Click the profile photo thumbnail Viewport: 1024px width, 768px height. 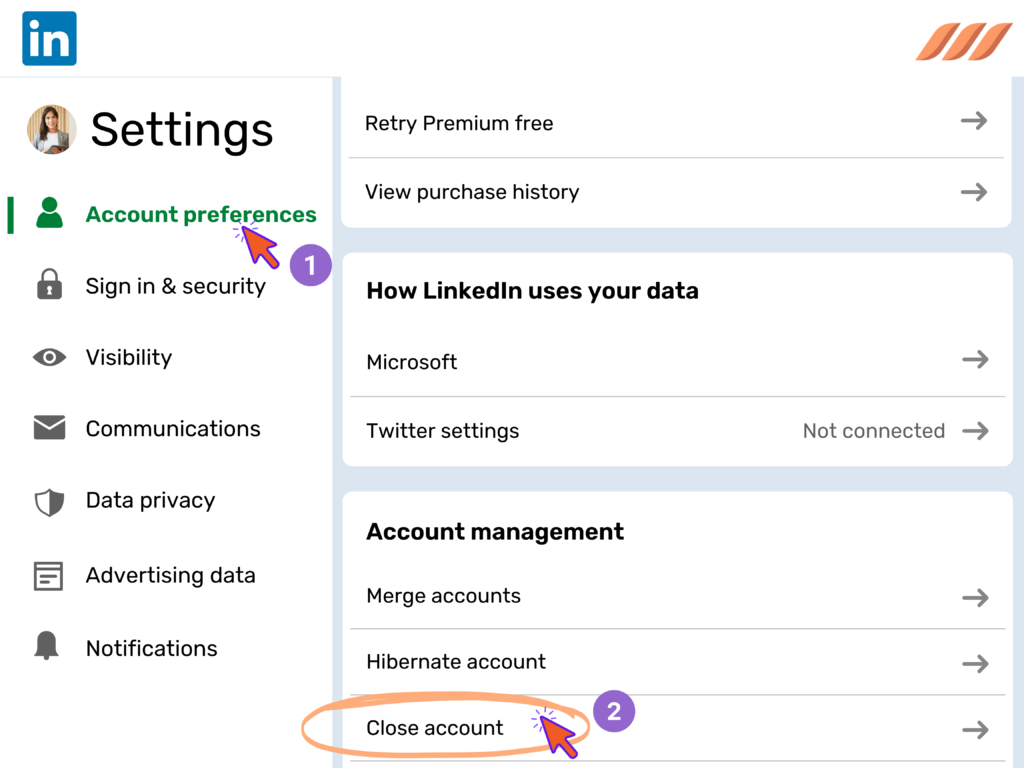pos(51,130)
